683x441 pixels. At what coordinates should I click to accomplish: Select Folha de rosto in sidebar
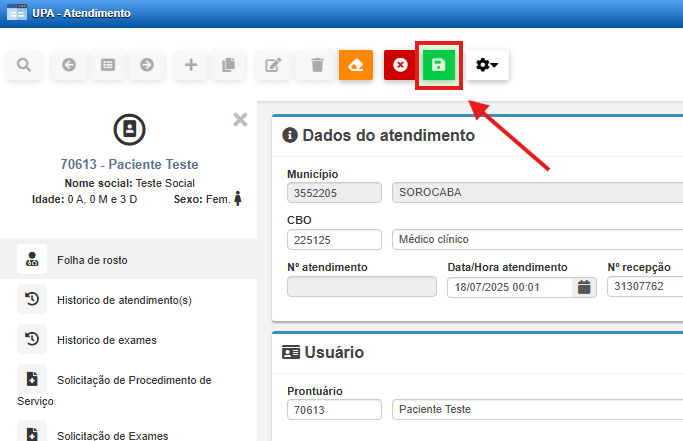(x=92, y=260)
